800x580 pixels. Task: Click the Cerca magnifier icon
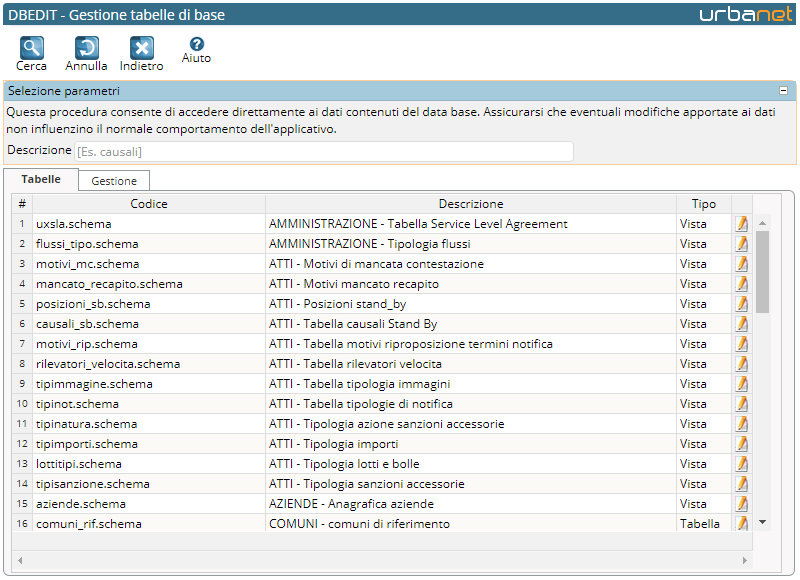(32, 48)
